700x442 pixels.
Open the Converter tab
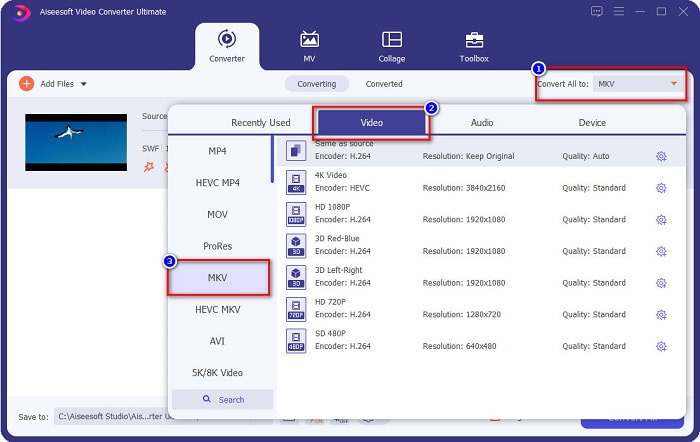[227, 47]
